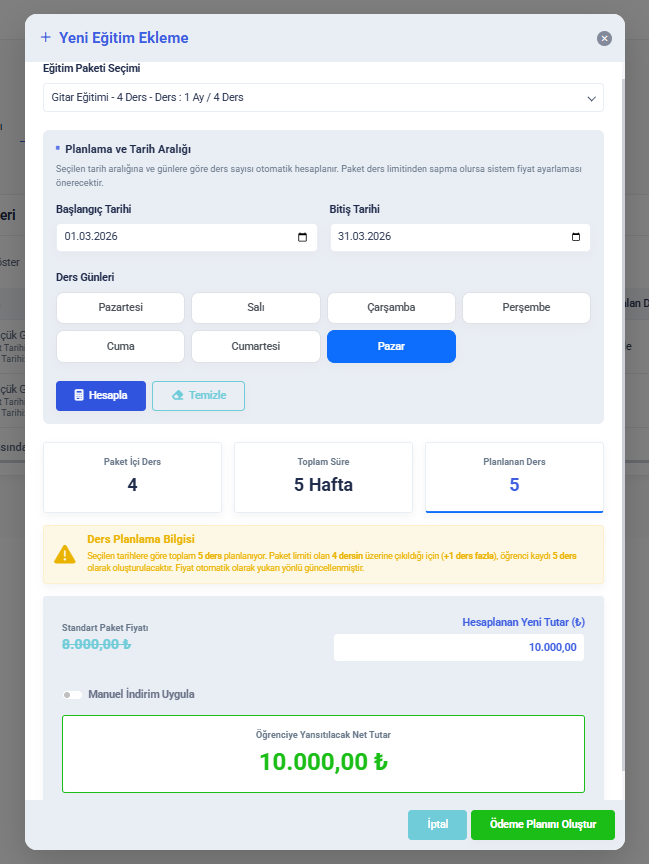The width and height of the screenshot is (649, 864).
Task: Click the warning triangle icon
Action: click(65, 554)
